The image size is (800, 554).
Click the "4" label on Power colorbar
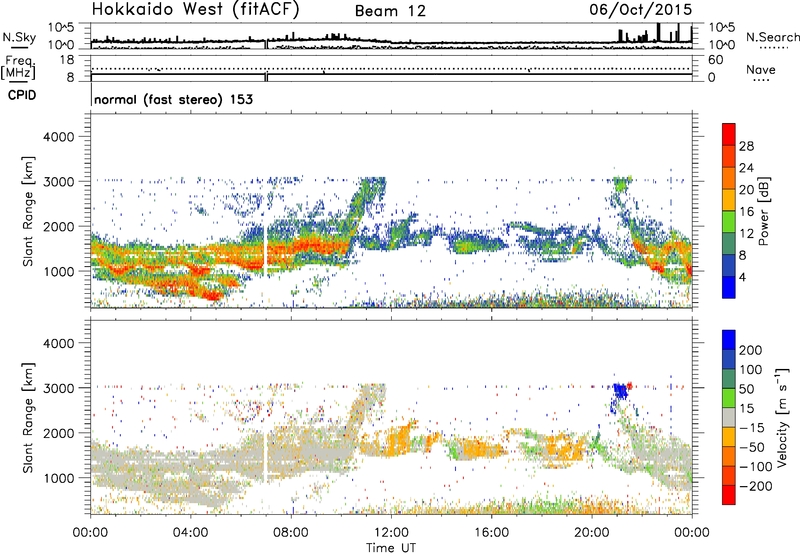coord(742,277)
